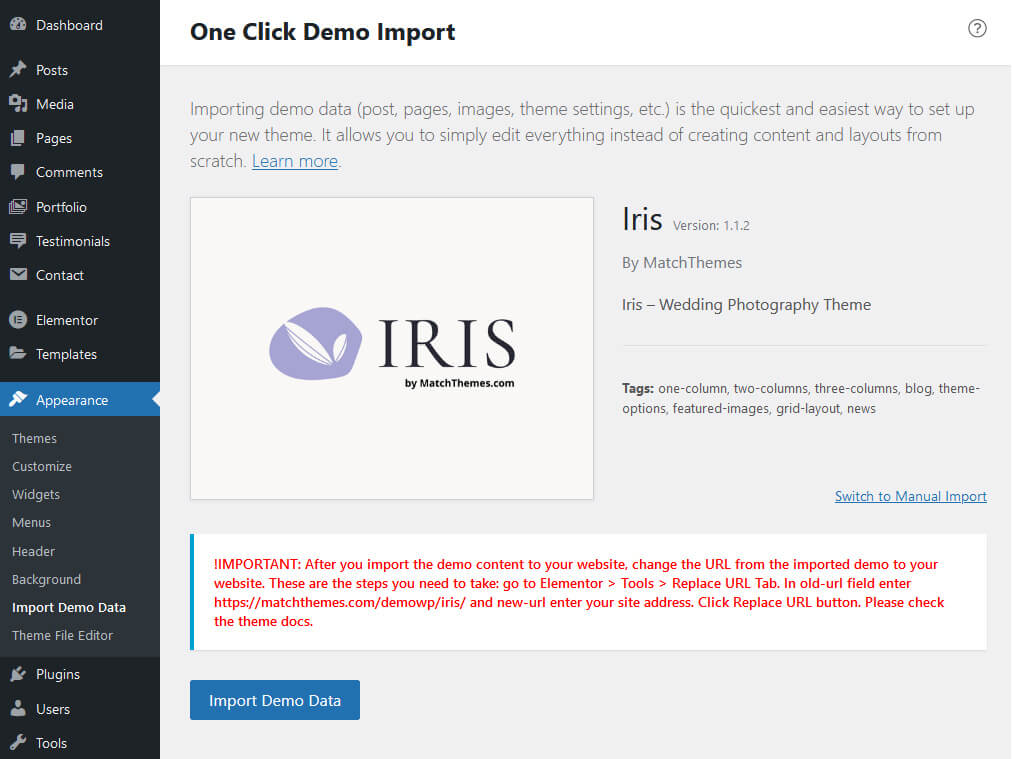Image resolution: width=1012 pixels, height=759 pixels.
Task: Click the Dashboard gauge icon
Action: click(x=18, y=25)
